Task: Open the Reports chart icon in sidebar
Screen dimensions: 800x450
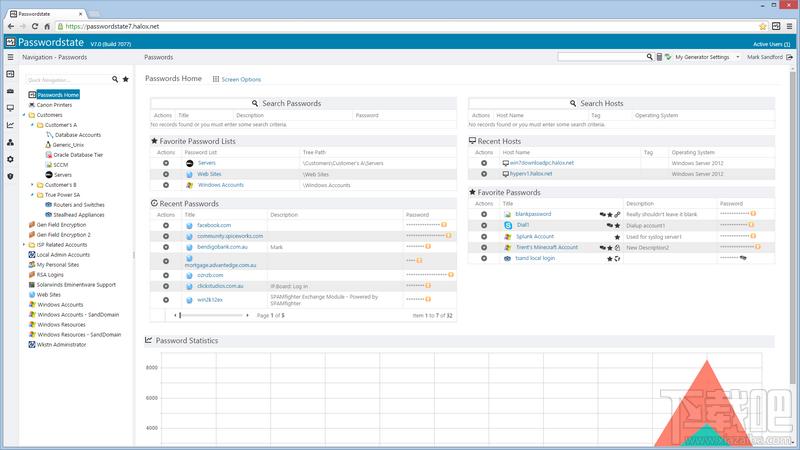Action: click(10, 125)
